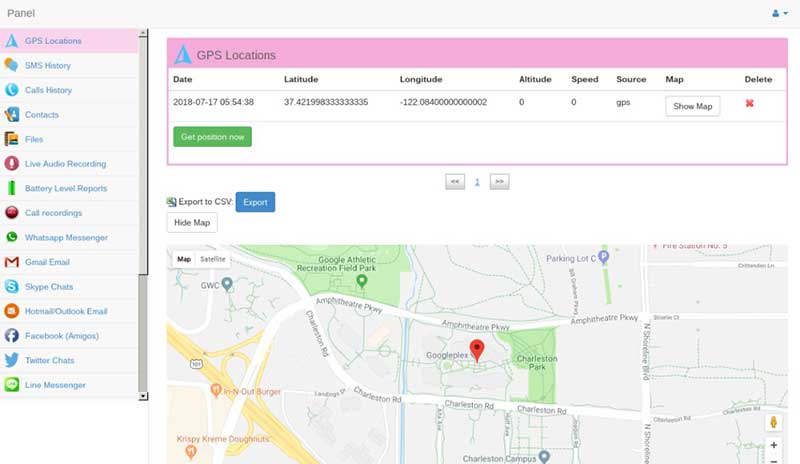The width and height of the screenshot is (800, 464).
Task: Open the user account dropdown
Action: coord(780,14)
